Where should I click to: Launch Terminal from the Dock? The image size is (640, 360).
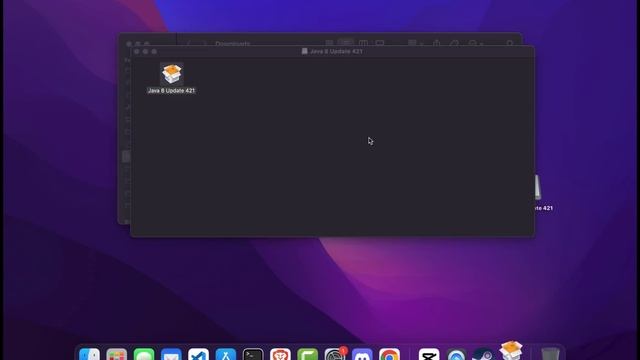coord(253,353)
